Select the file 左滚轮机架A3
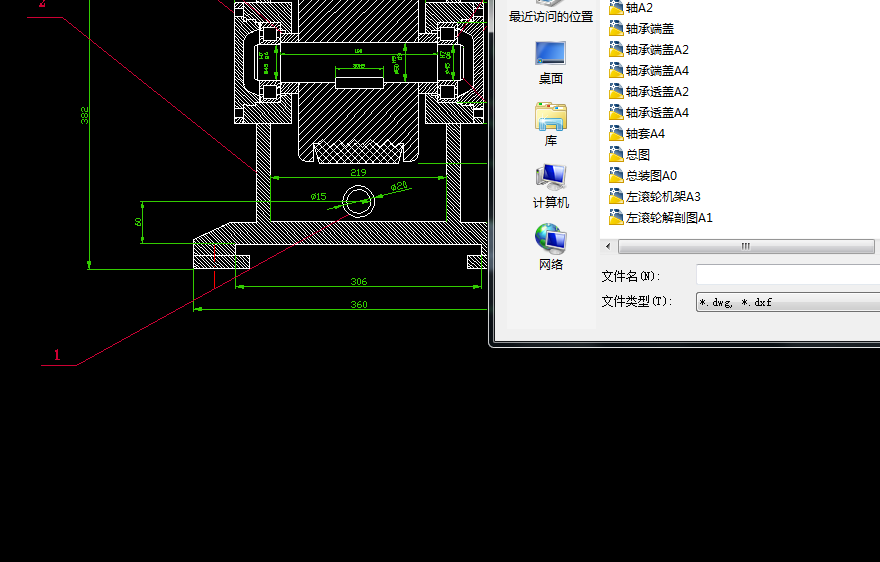The image size is (880, 562). (x=655, y=197)
